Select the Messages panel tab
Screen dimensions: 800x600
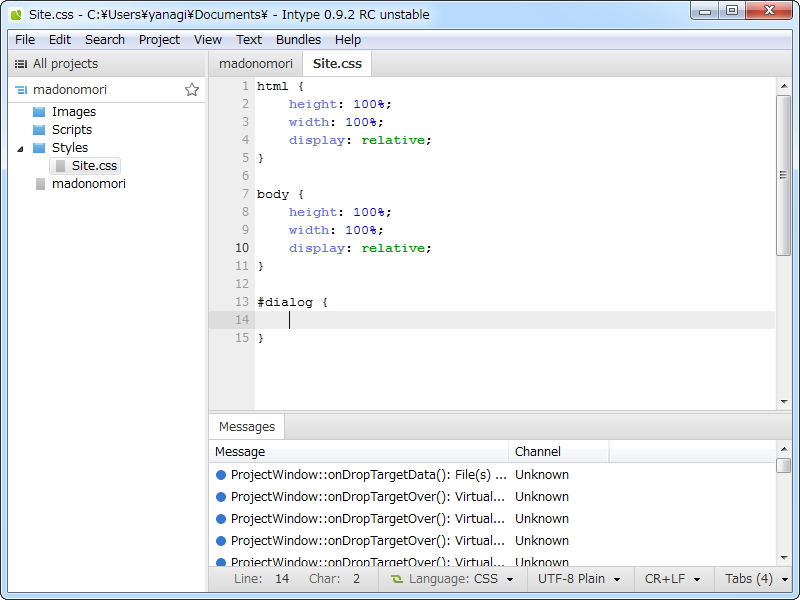pyautogui.click(x=247, y=427)
